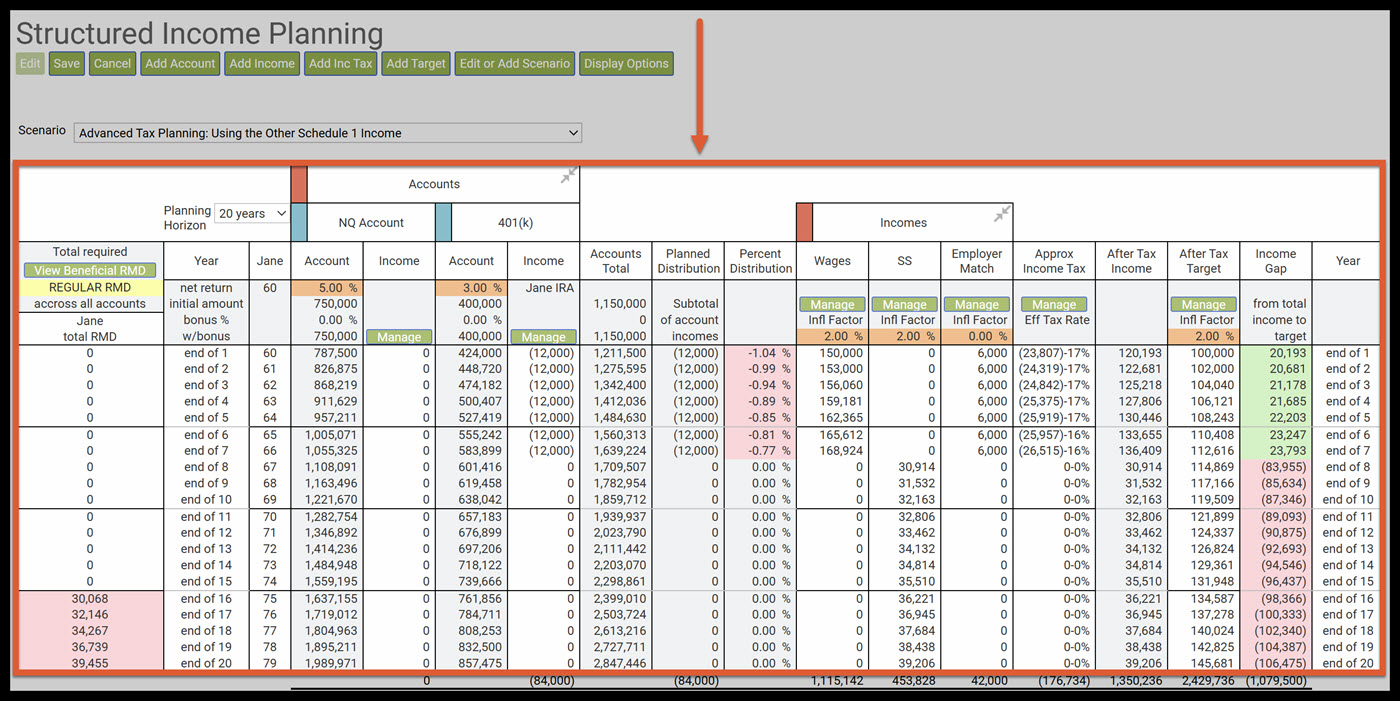Edit the SS 2.00 % inflation factor field
Screen dimensions: 1400x701
point(904,336)
